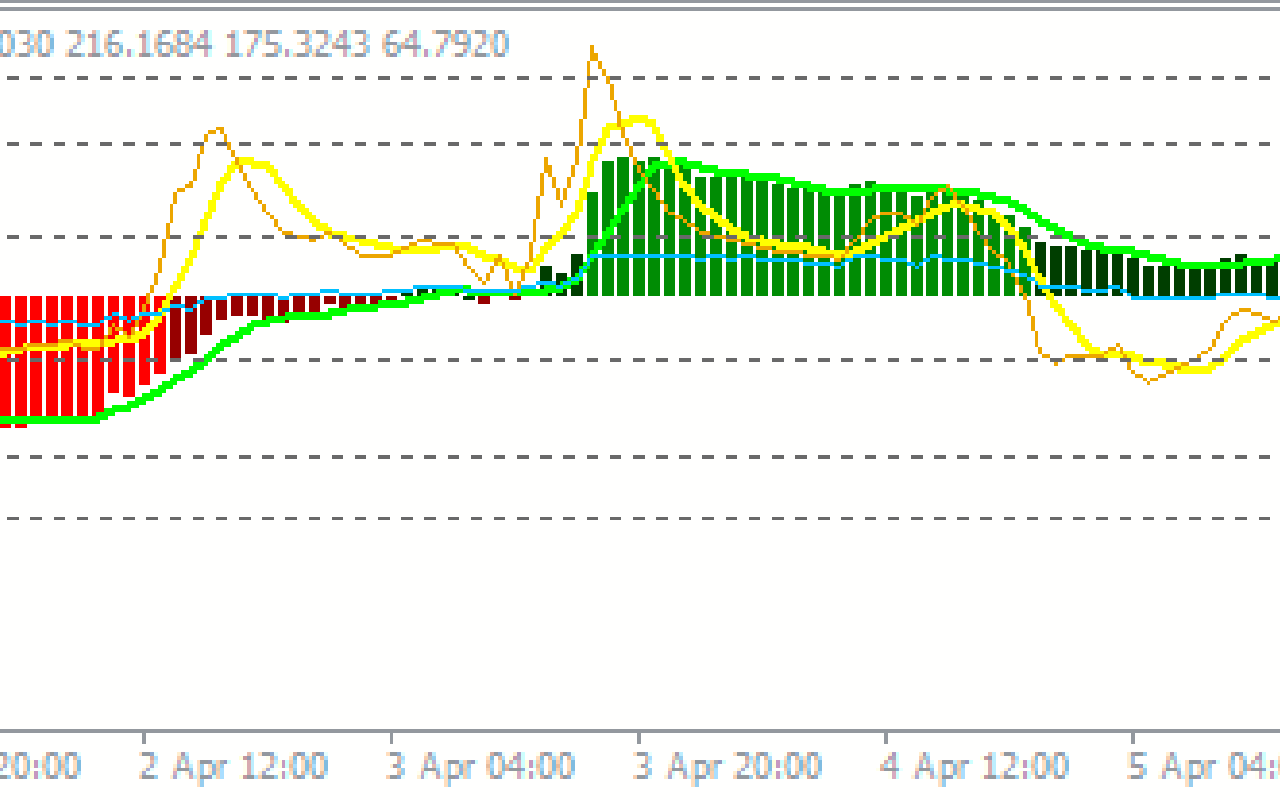Click the 3 Apr 20:00 time label

pyautogui.click(x=729, y=767)
